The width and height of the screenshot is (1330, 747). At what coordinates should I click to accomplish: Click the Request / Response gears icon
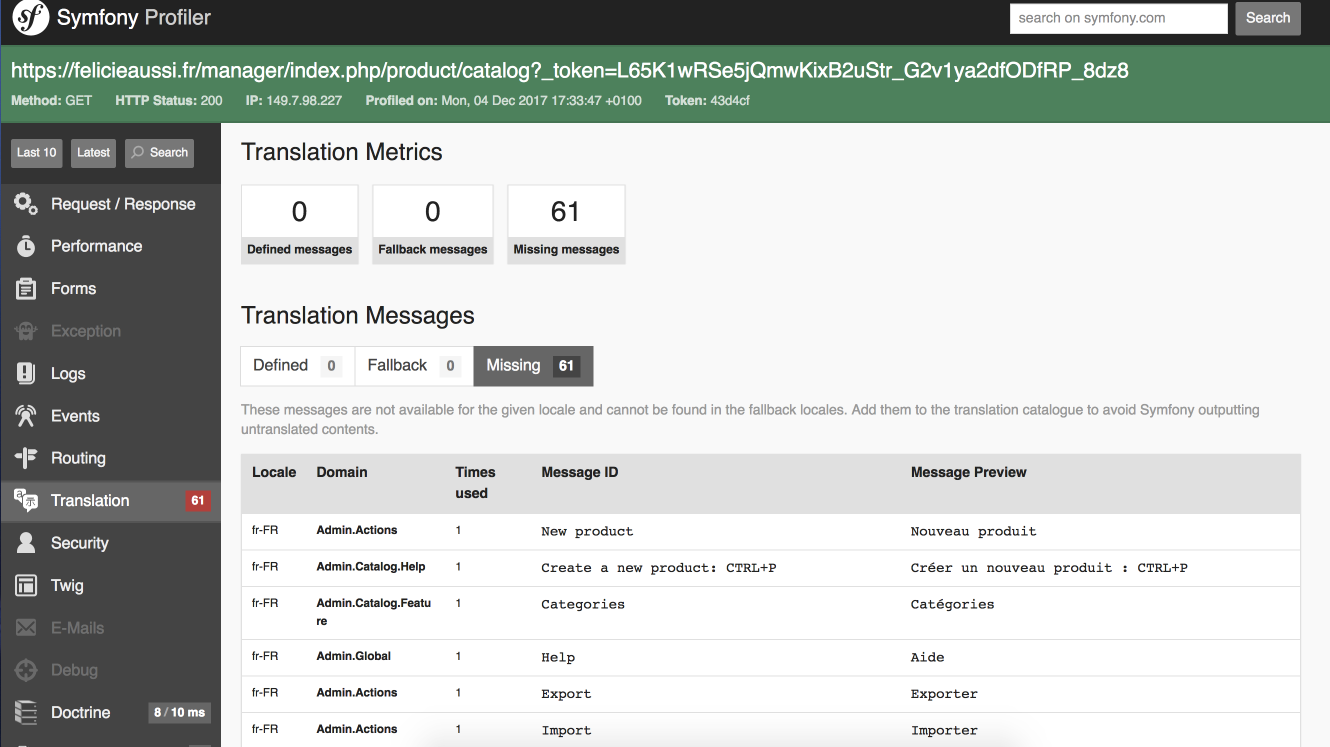coord(26,204)
